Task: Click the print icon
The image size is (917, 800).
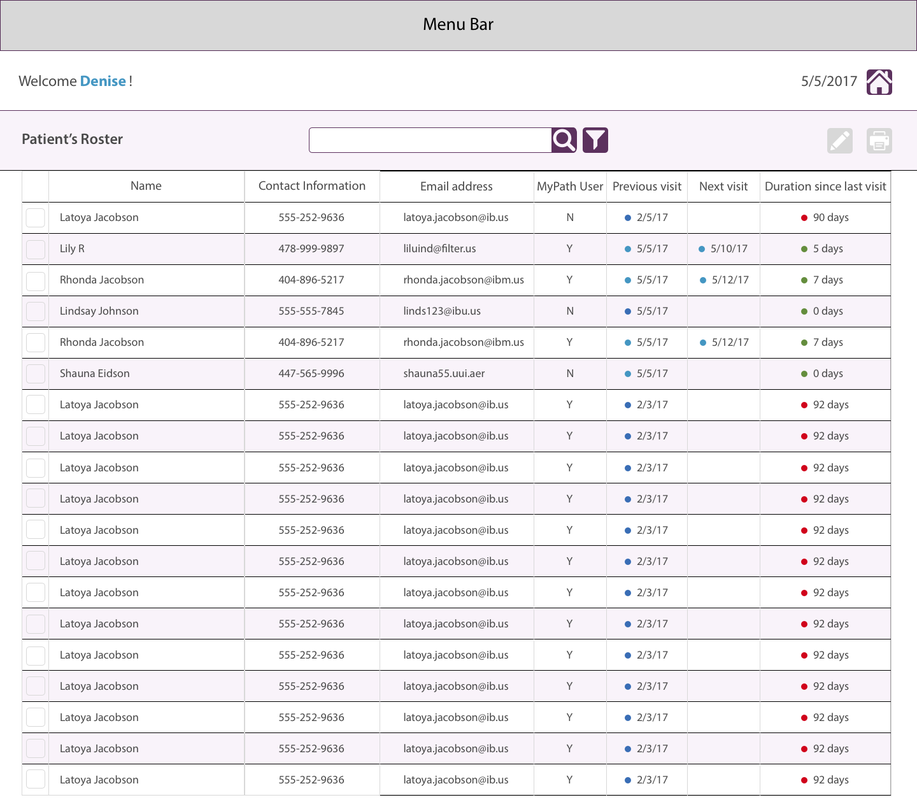Action: click(879, 141)
